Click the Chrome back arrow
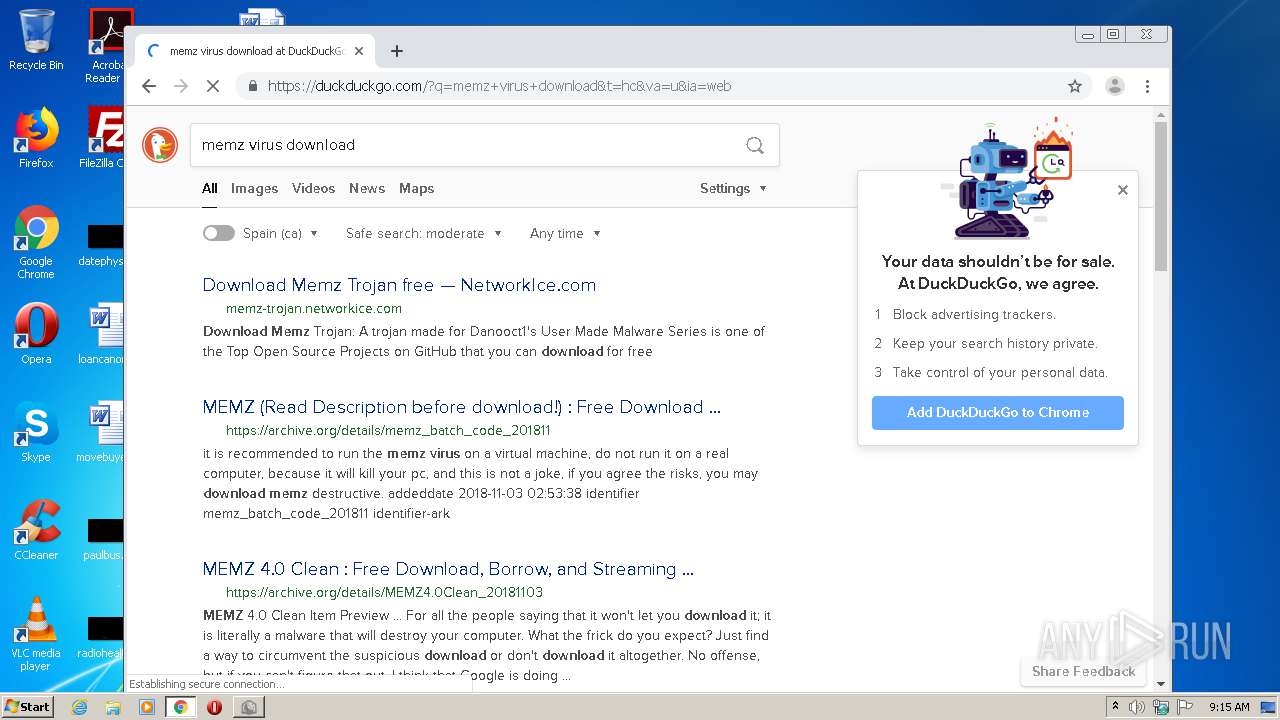The height and width of the screenshot is (720, 1280). tap(149, 86)
